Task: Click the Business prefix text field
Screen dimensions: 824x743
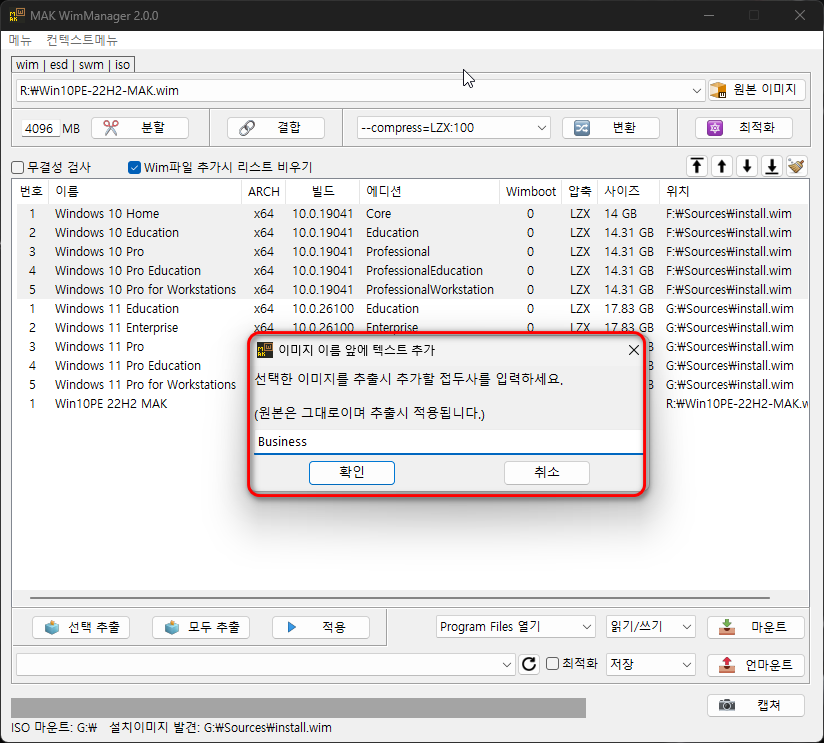Action: 448,441
